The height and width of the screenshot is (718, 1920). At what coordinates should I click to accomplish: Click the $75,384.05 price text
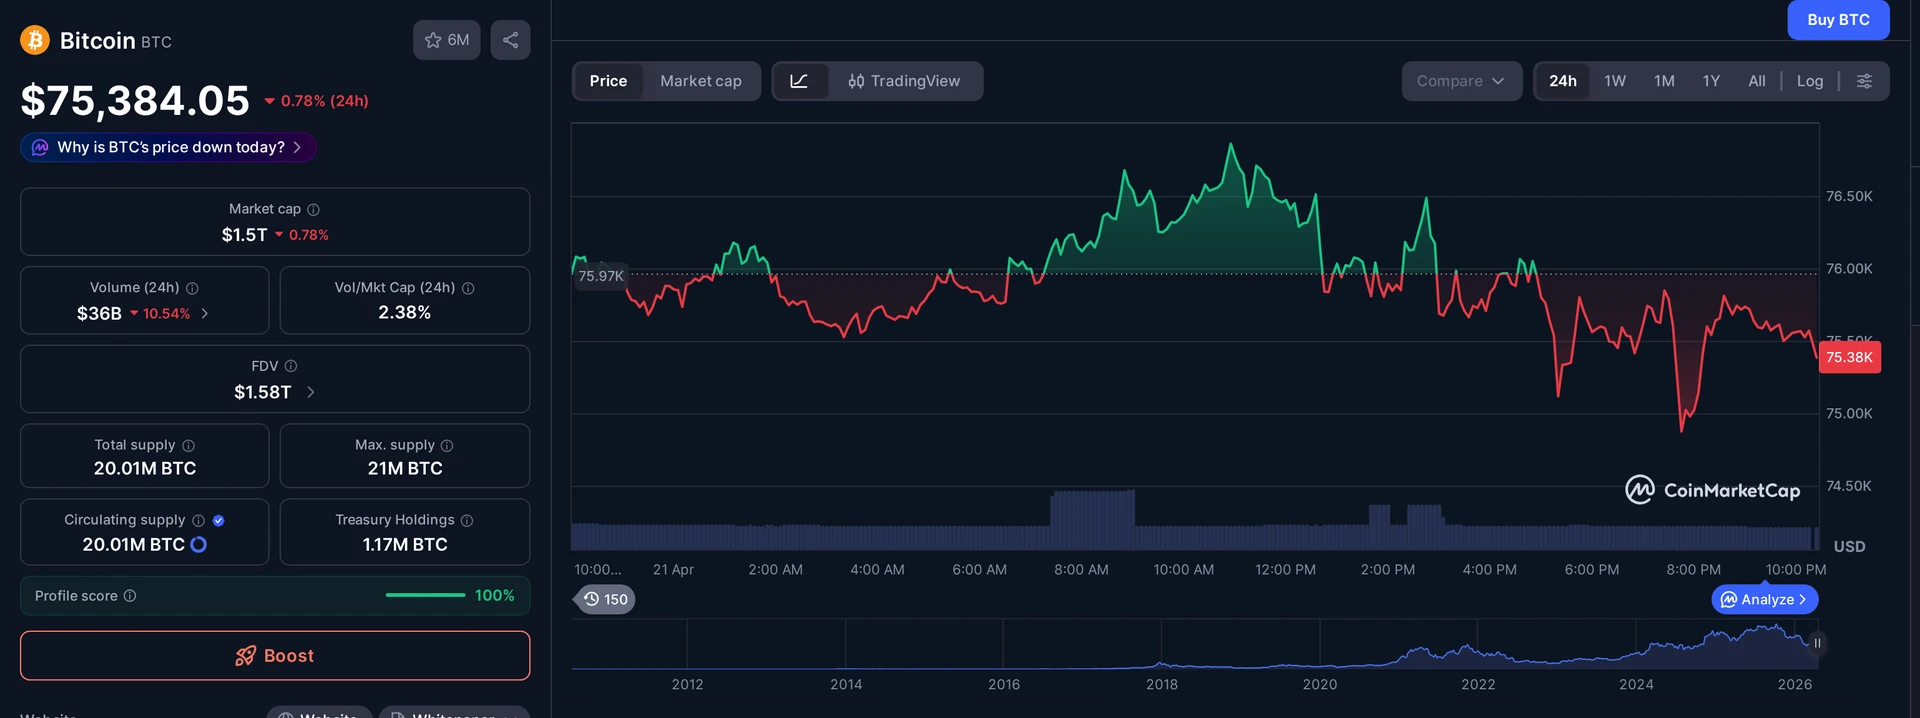point(135,100)
